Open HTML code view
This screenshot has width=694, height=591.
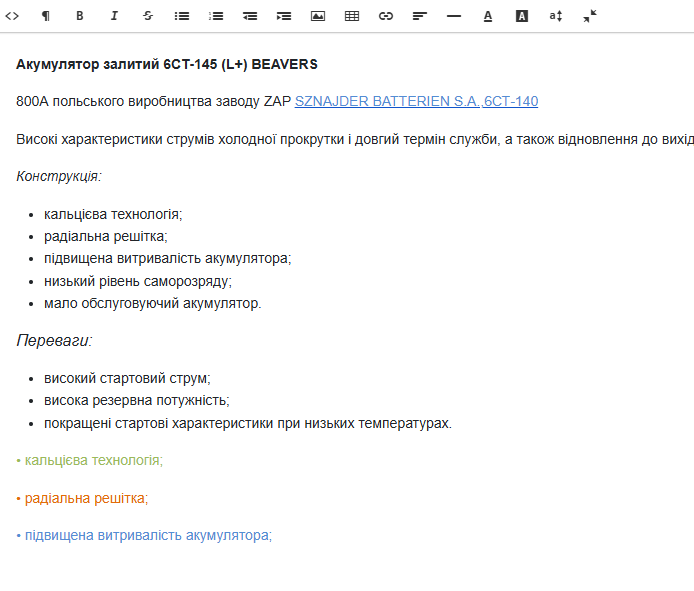click(12, 16)
